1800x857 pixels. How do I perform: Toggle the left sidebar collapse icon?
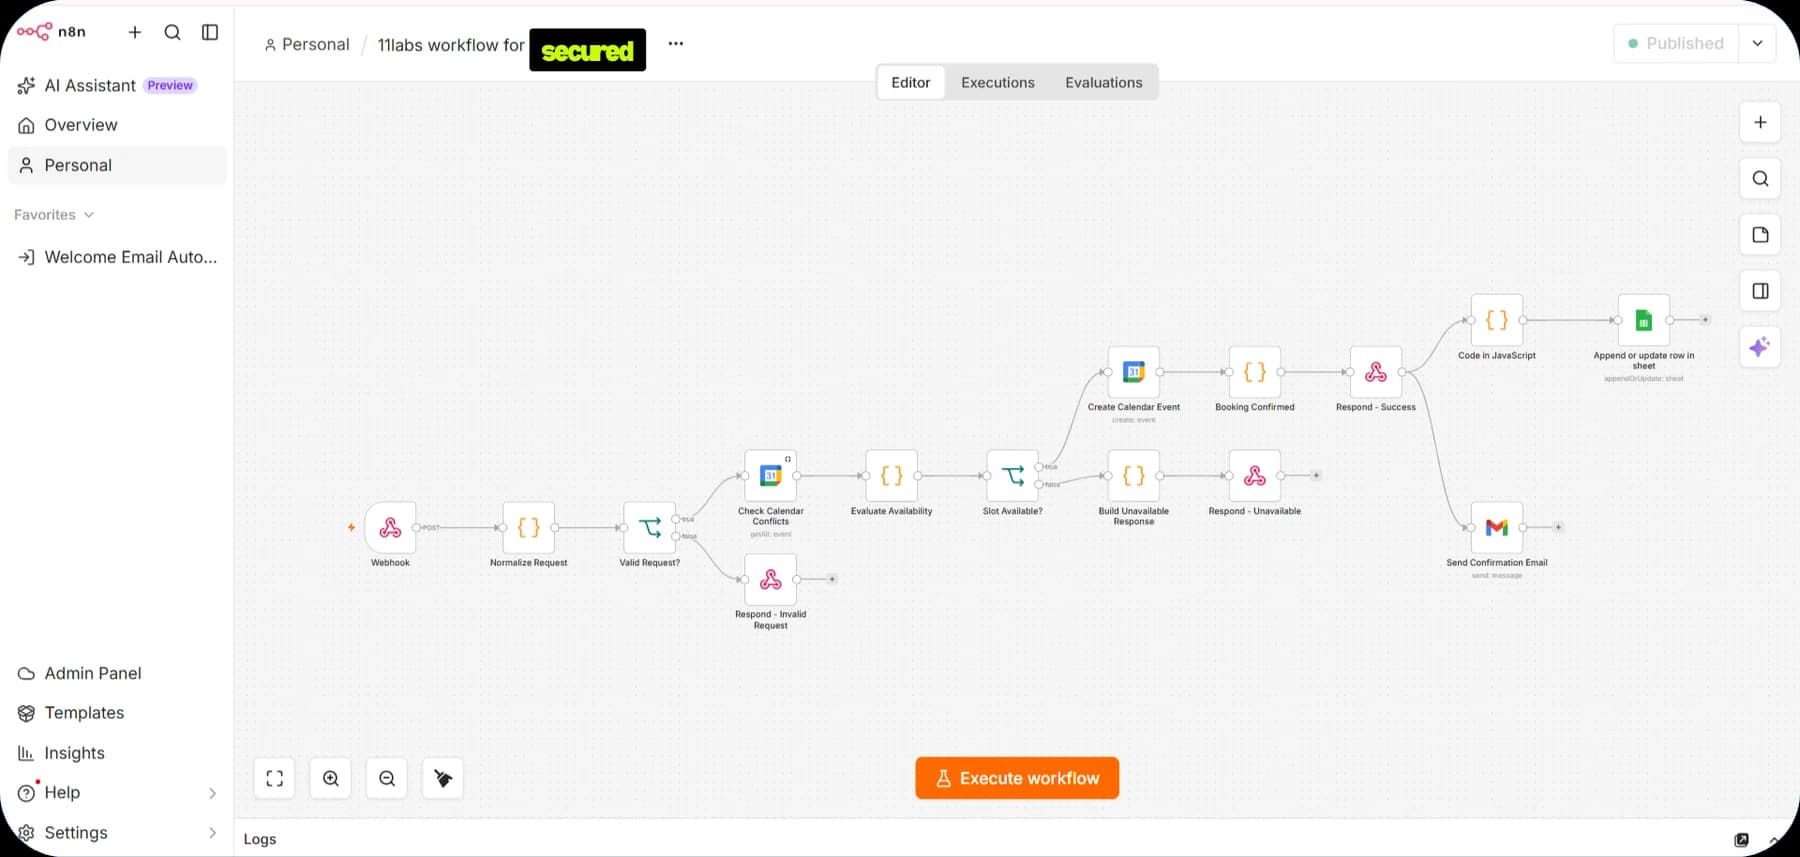pyautogui.click(x=210, y=32)
